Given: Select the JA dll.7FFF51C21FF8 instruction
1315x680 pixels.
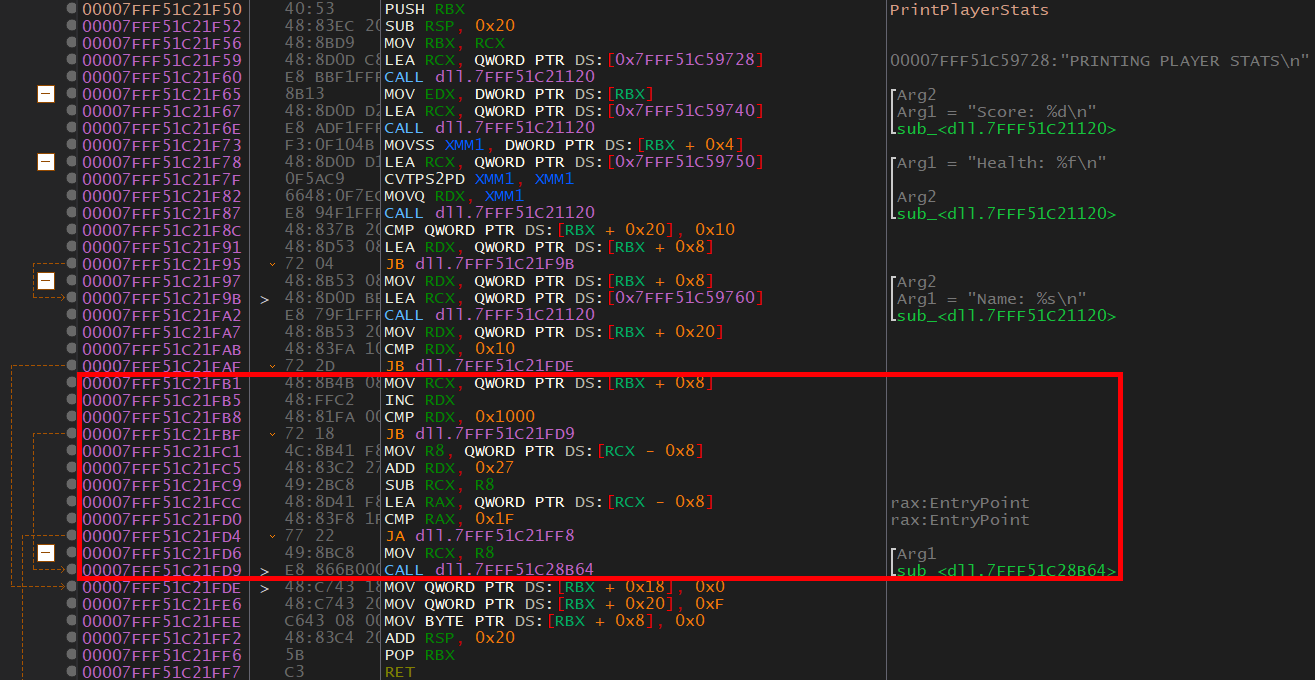Looking at the screenshot, I should 479,536.
